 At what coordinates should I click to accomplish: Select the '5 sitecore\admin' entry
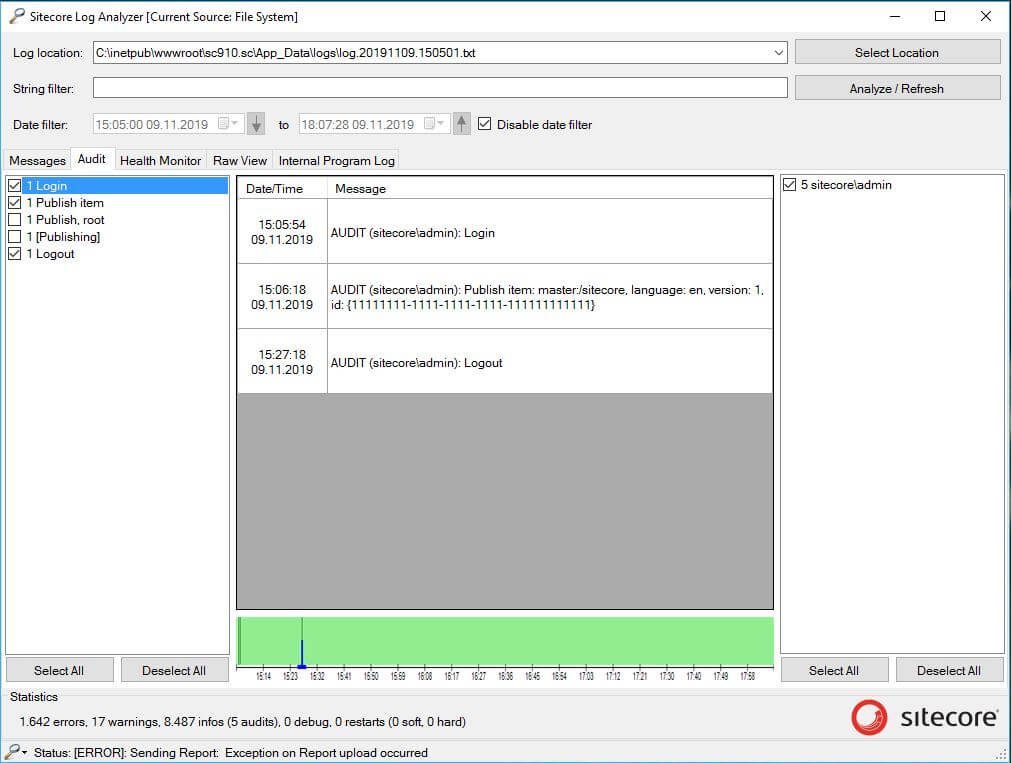(x=846, y=185)
